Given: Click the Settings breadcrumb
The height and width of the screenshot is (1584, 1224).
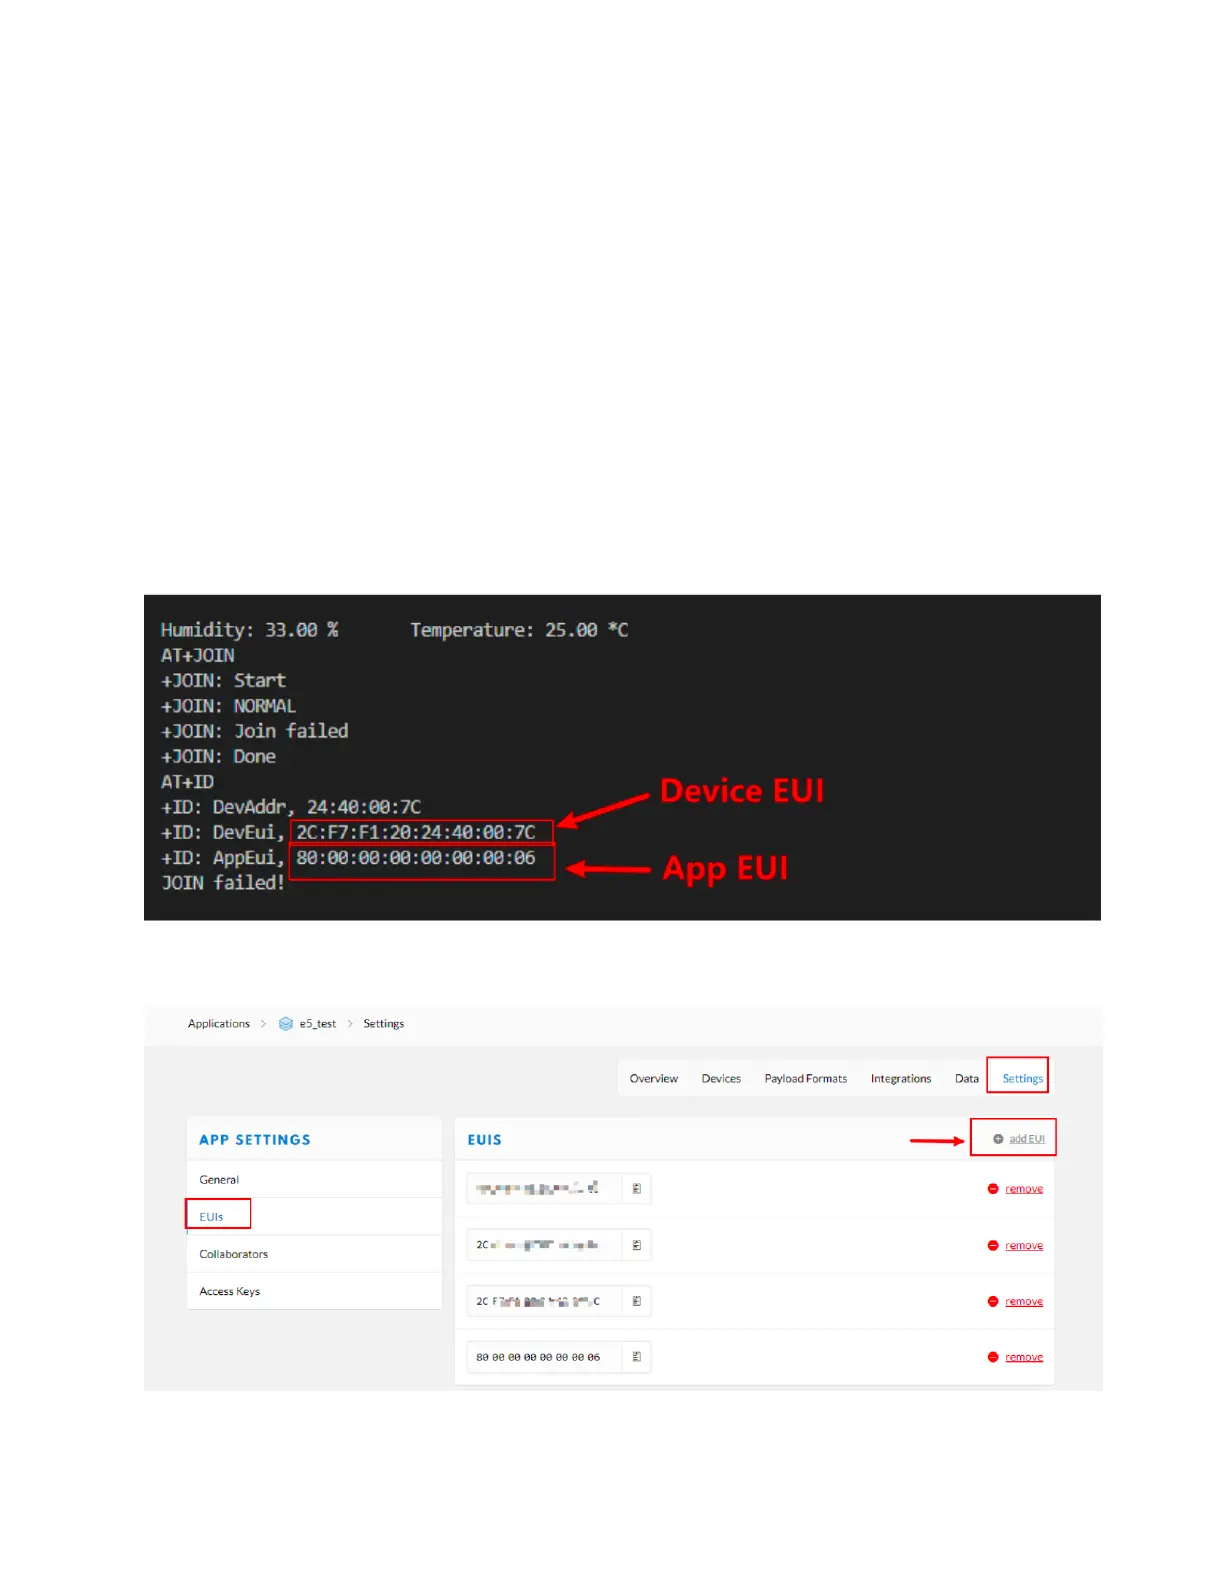Looking at the screenshot, I should [384, 1024].
